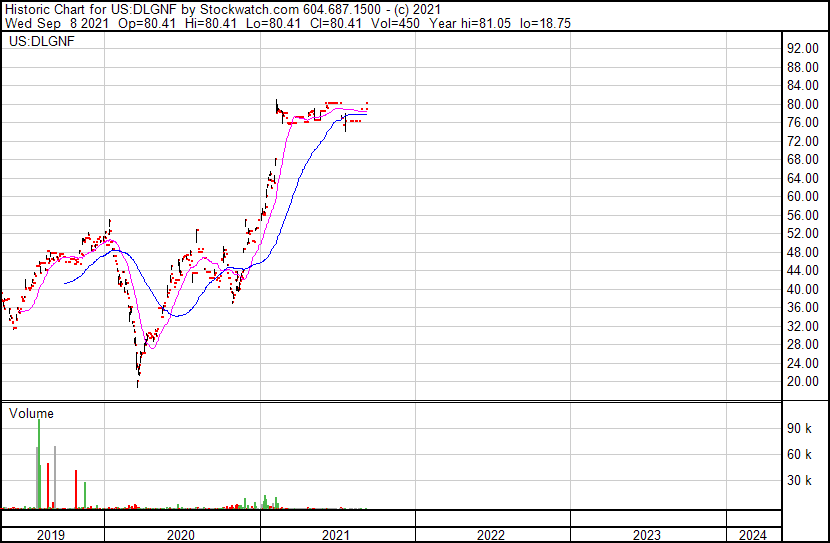Click the 20.00 price axis label
Viewport: 830px width, 543px height.
802,382
